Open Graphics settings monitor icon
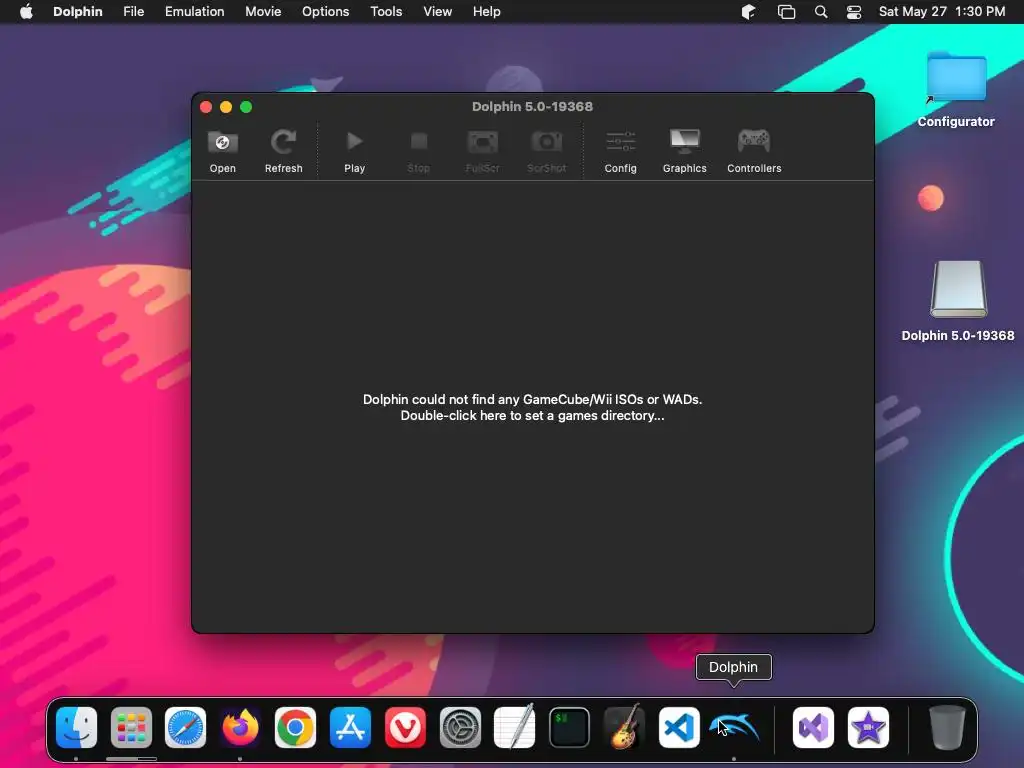 684,141
